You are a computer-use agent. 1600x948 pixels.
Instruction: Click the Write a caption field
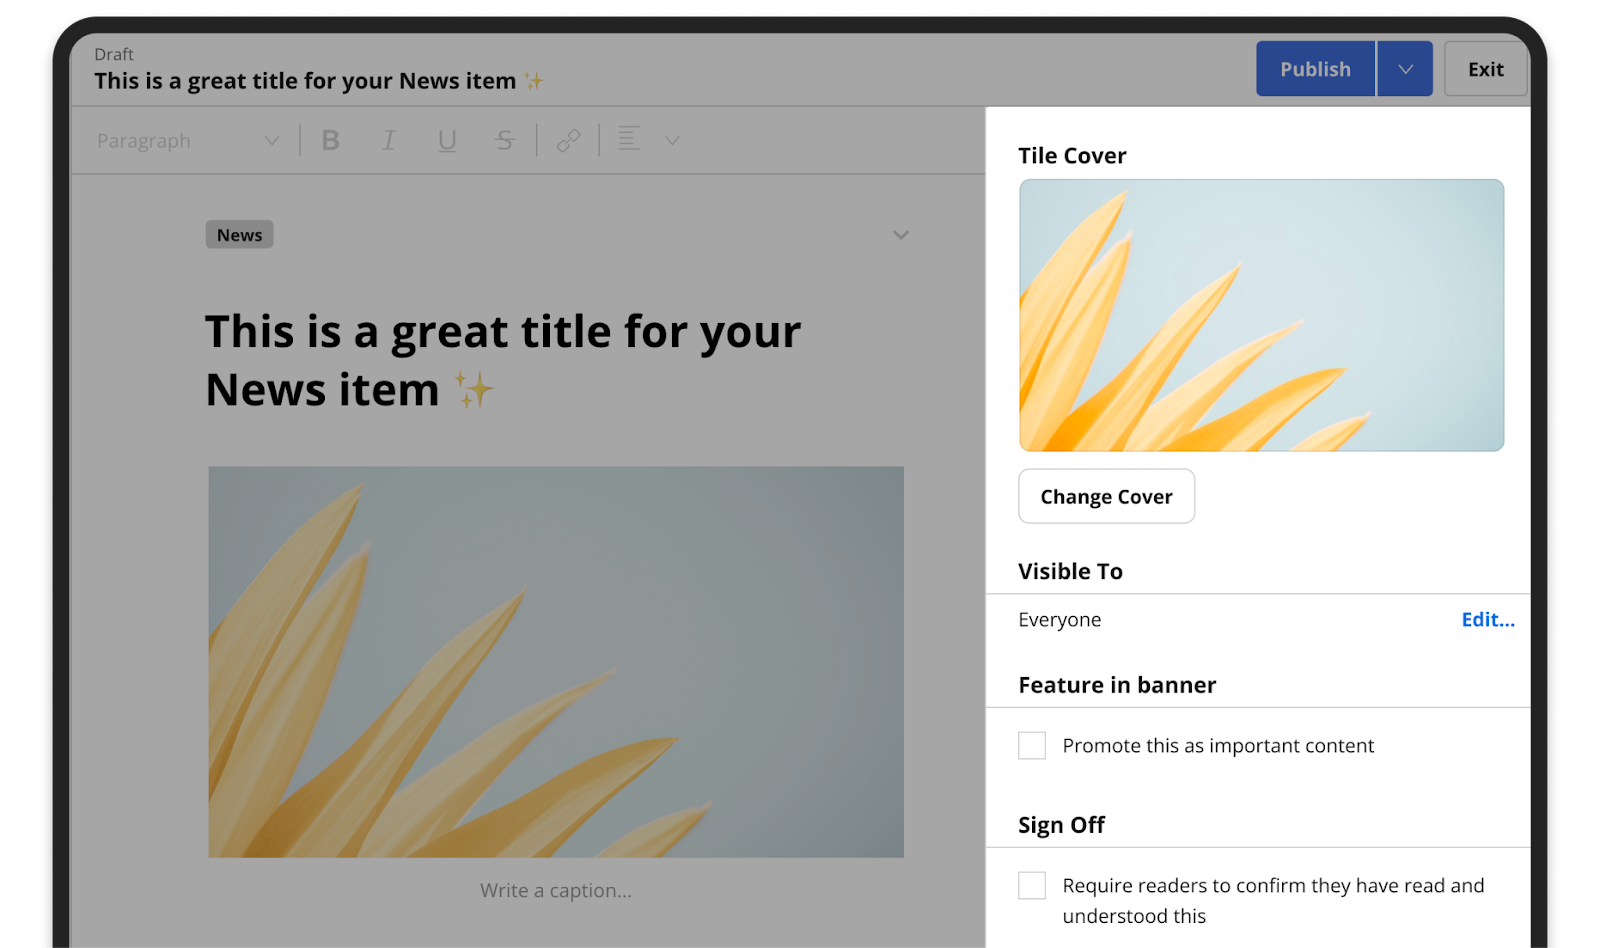(x=556, y=890)
